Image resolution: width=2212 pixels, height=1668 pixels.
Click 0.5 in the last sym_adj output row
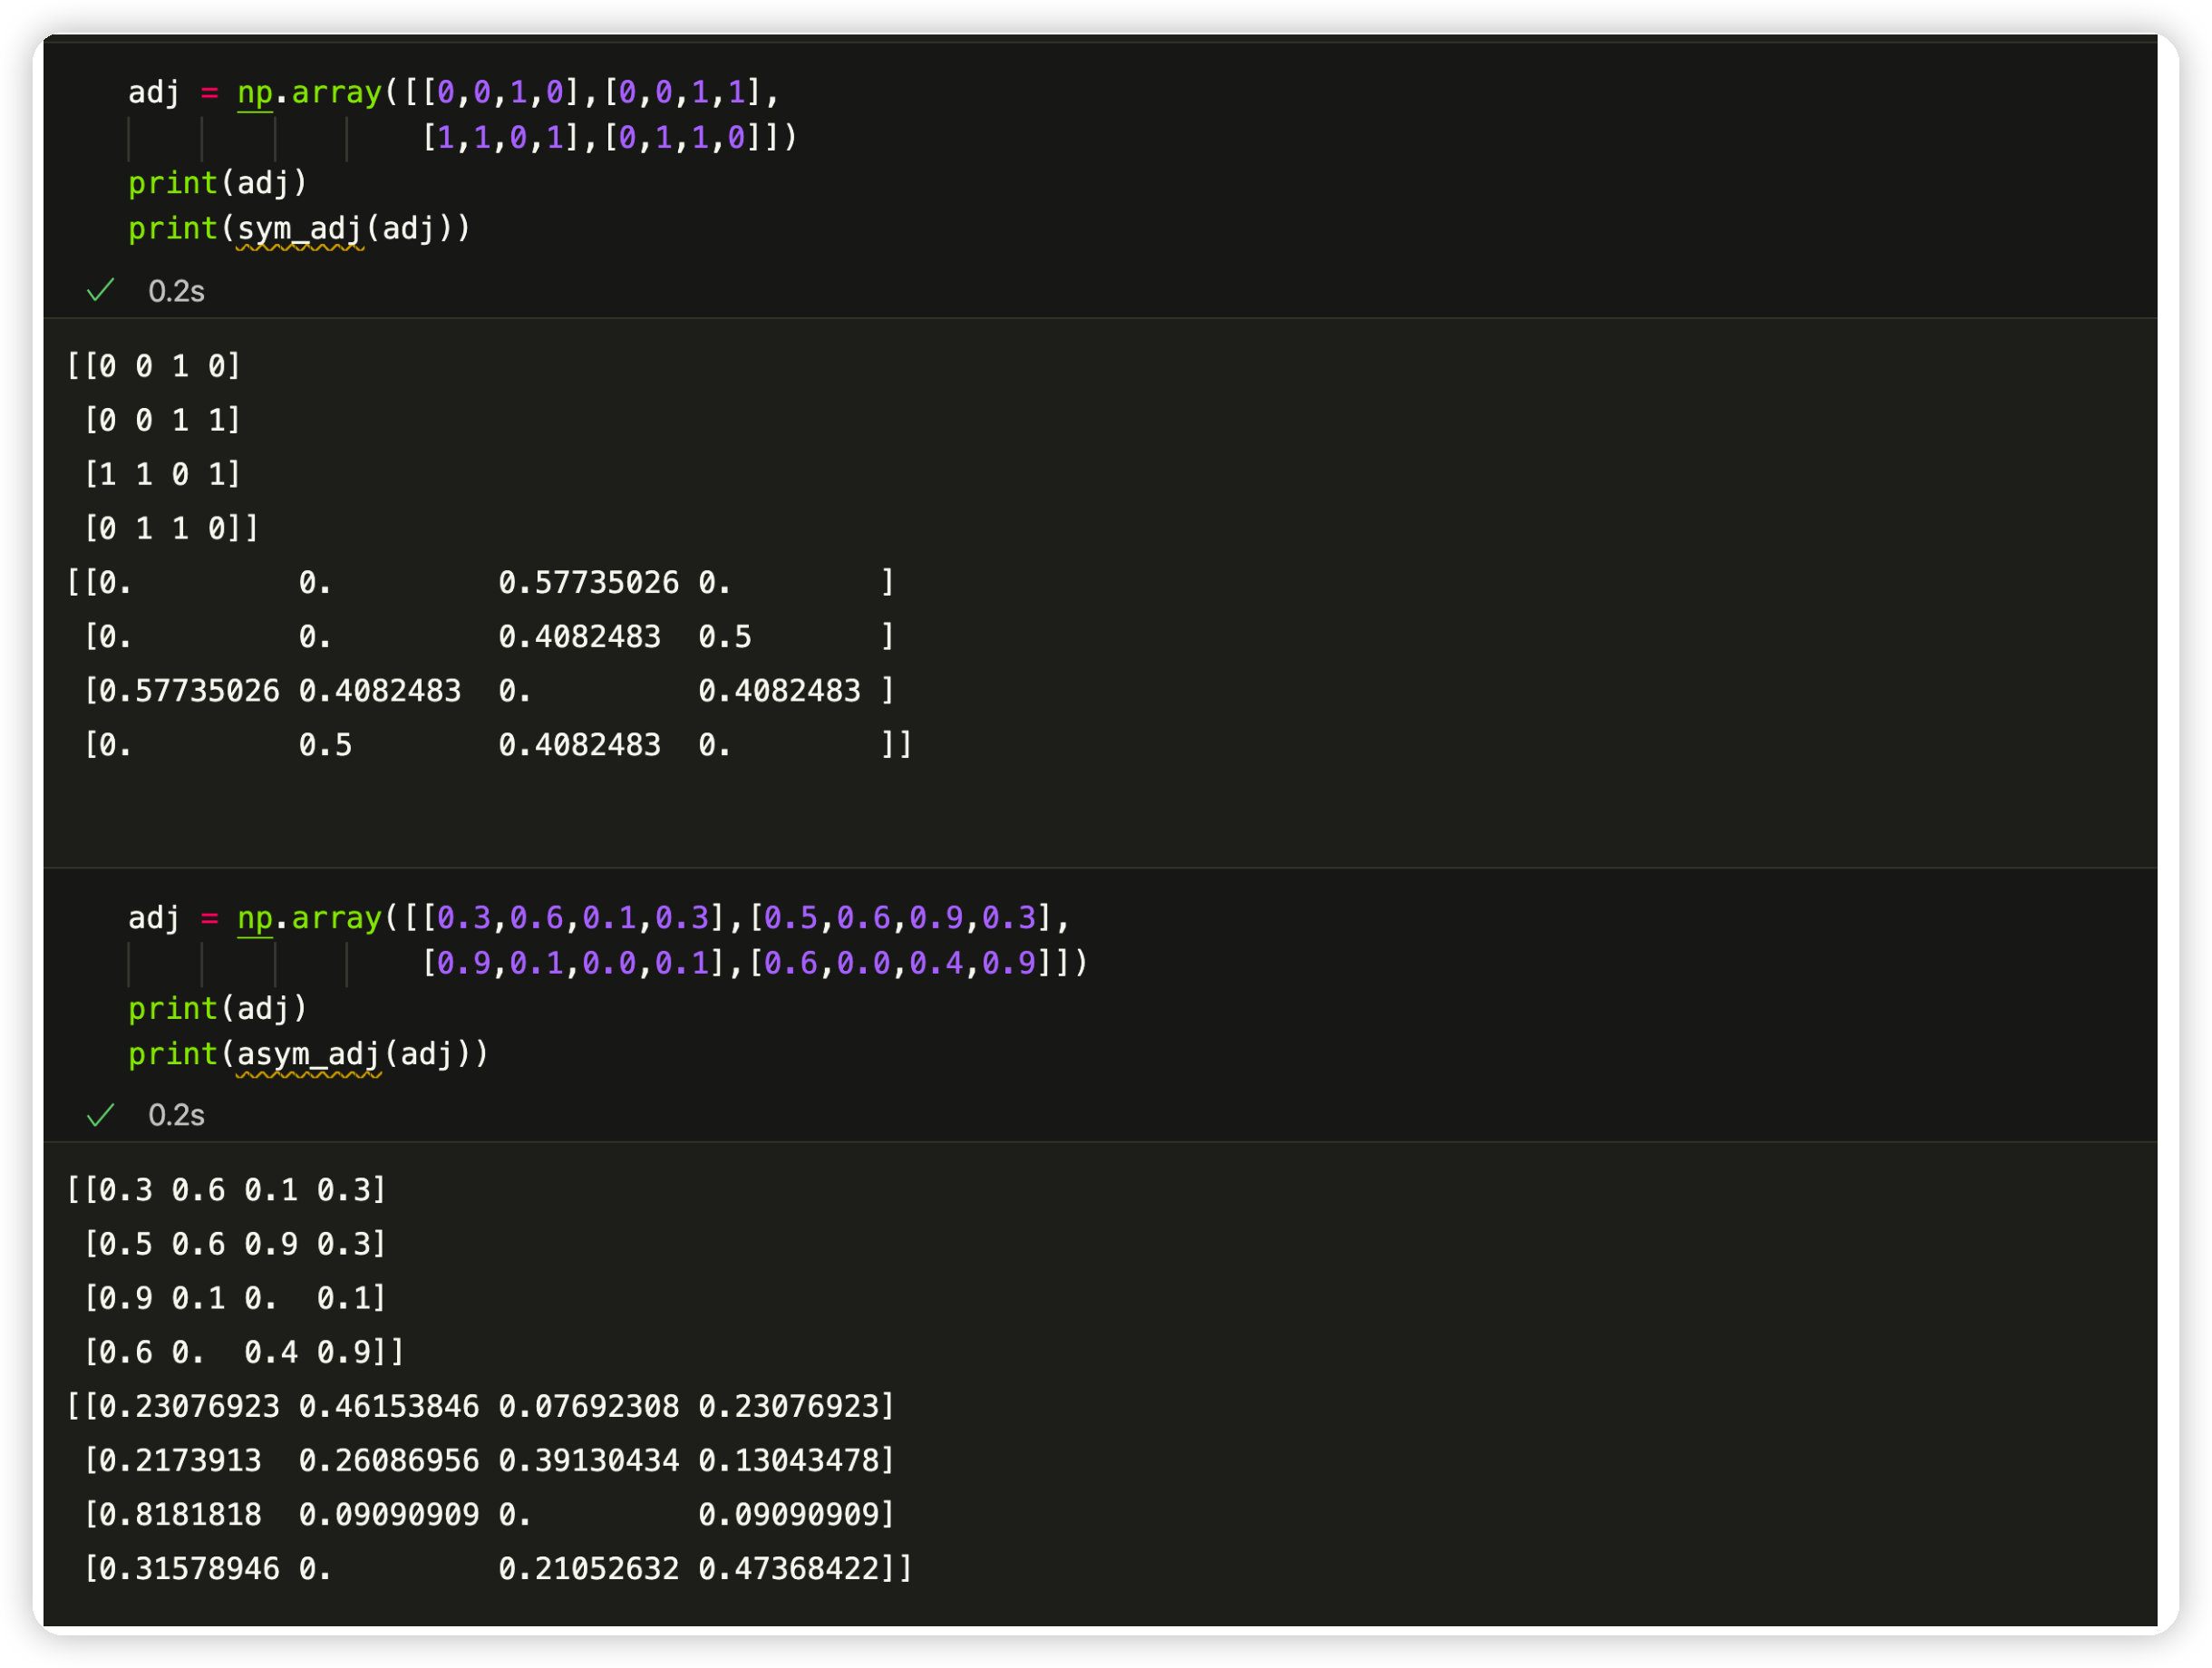pos(325,745)
